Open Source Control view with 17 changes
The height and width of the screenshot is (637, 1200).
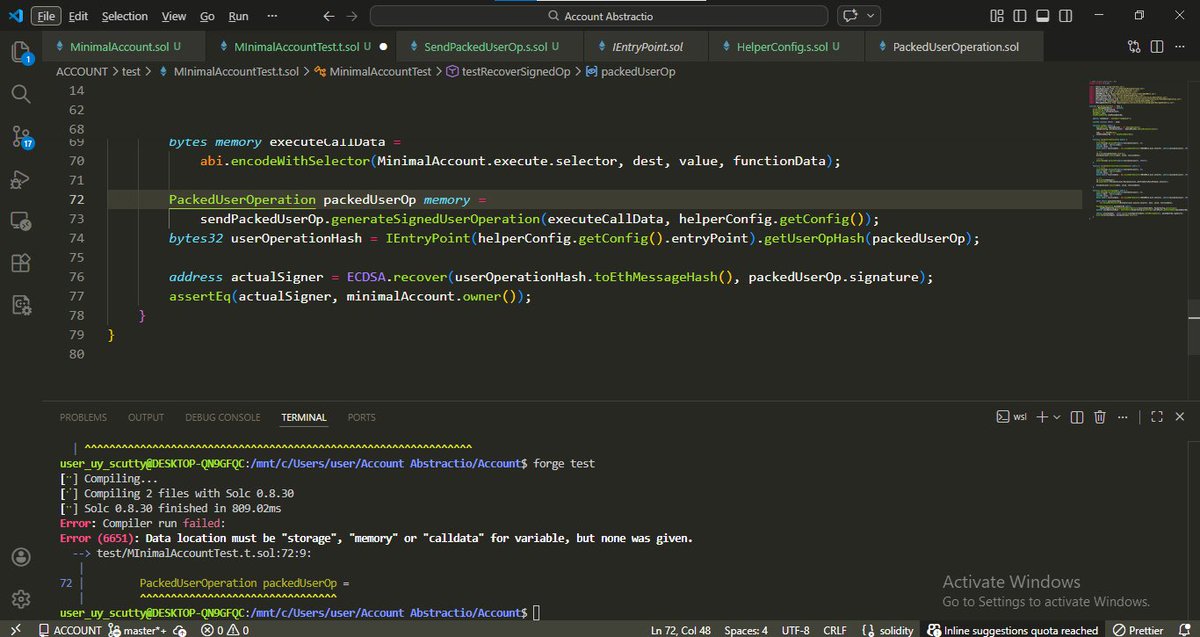[x=20, y=137]
